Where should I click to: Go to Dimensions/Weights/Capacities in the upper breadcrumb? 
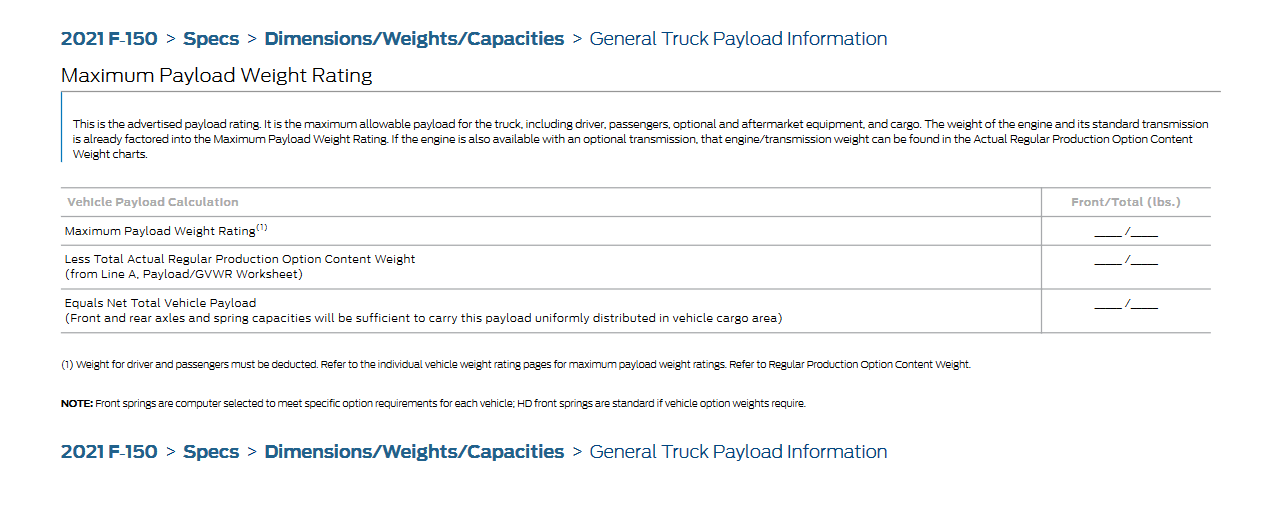point(414,39)
